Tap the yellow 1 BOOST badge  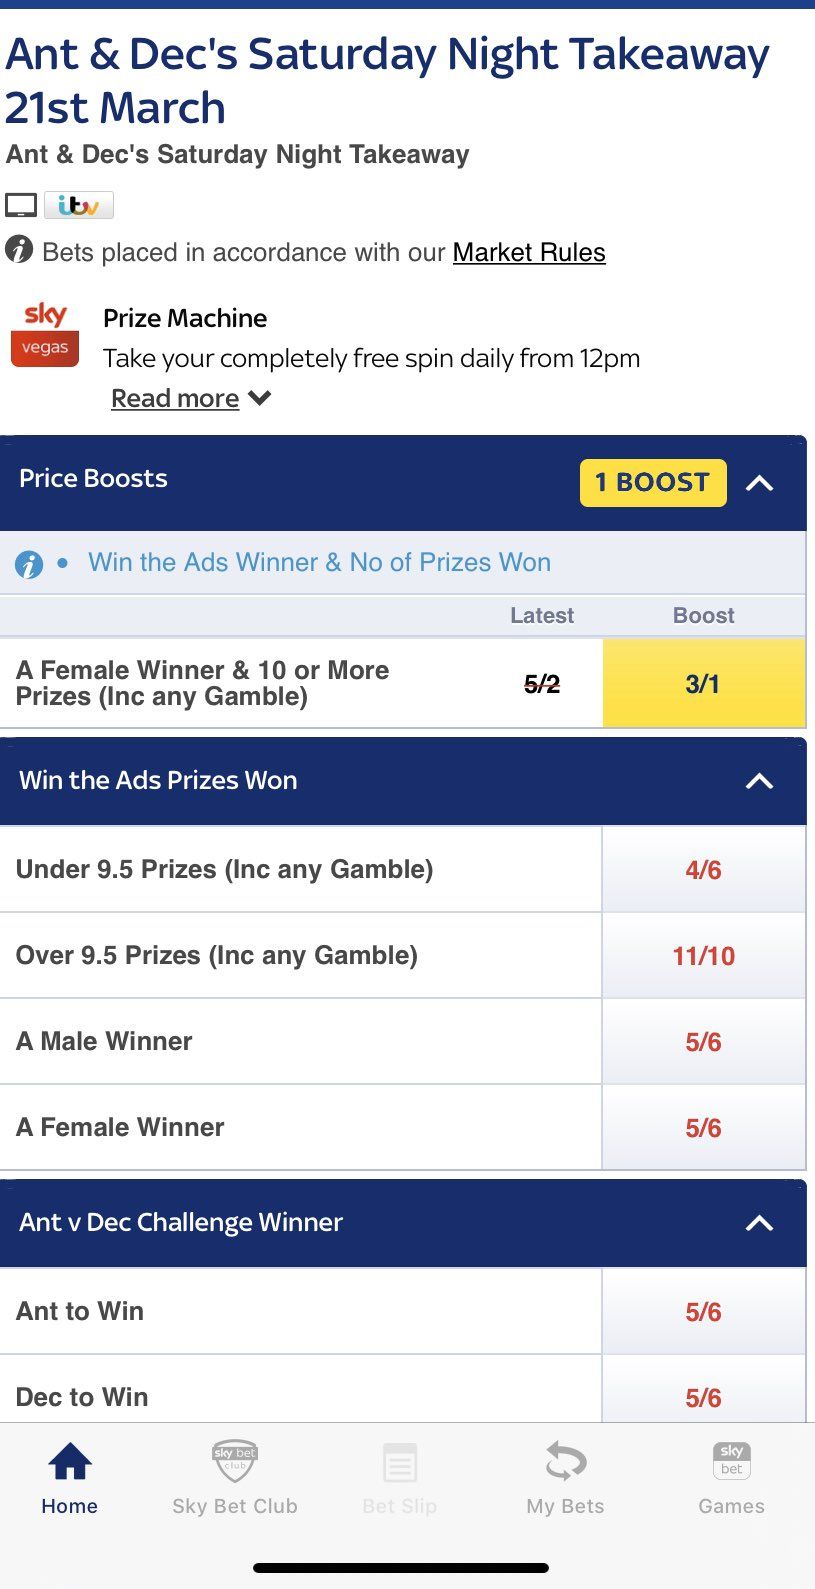pyautogui.click(x=653, y=483)
